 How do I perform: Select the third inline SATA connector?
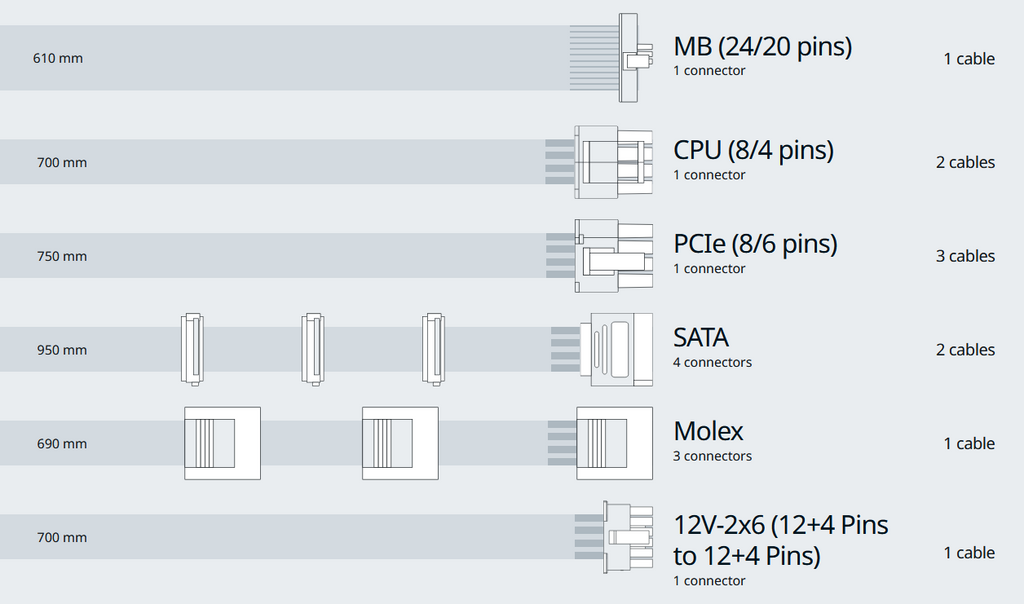434,349
